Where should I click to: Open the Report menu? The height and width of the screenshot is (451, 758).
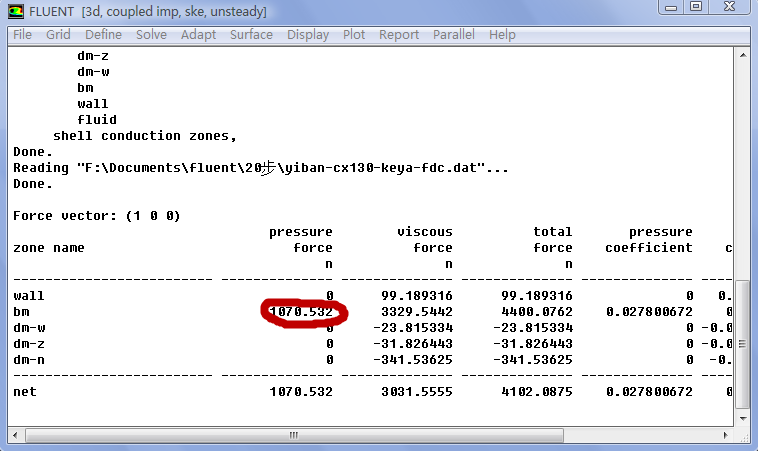(399, 35)
